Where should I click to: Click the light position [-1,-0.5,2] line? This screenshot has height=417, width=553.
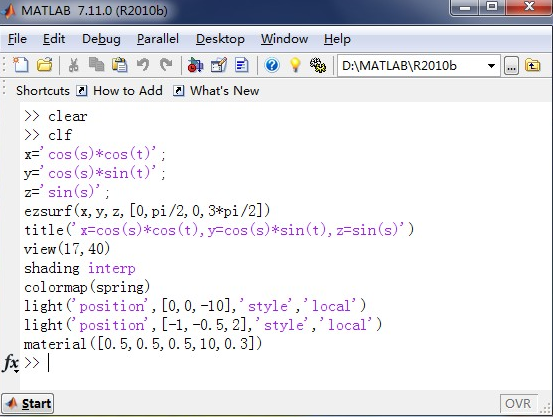[203, 325]
